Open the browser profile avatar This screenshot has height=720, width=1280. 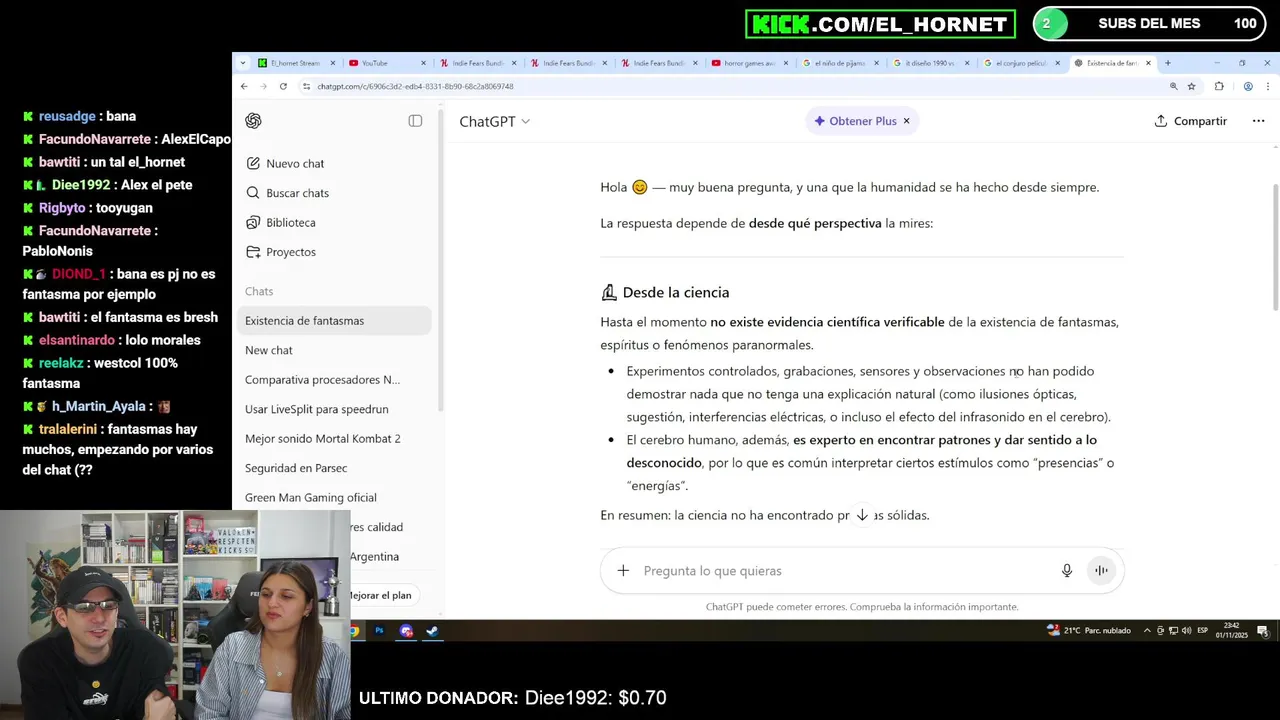[1248, 86]
